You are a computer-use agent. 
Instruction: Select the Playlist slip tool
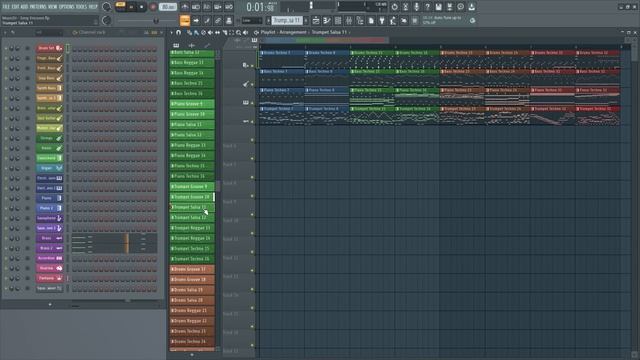(217, 33)
